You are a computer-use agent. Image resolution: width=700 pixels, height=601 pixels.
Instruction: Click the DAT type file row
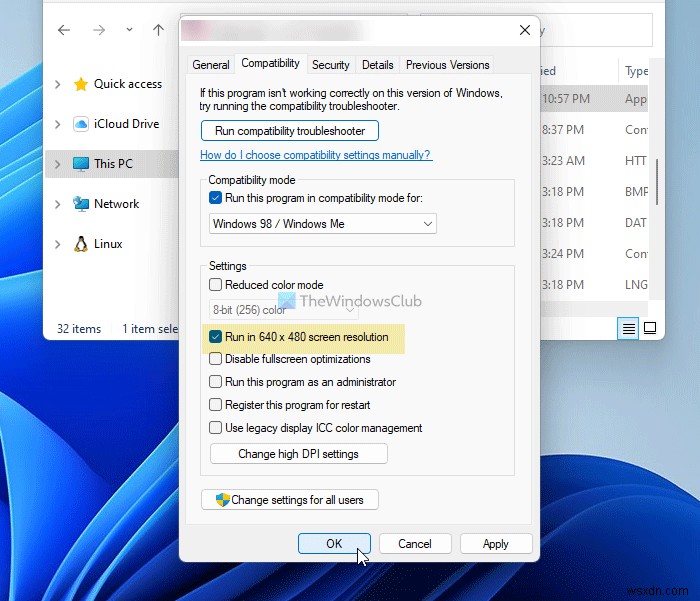point(594,223)
